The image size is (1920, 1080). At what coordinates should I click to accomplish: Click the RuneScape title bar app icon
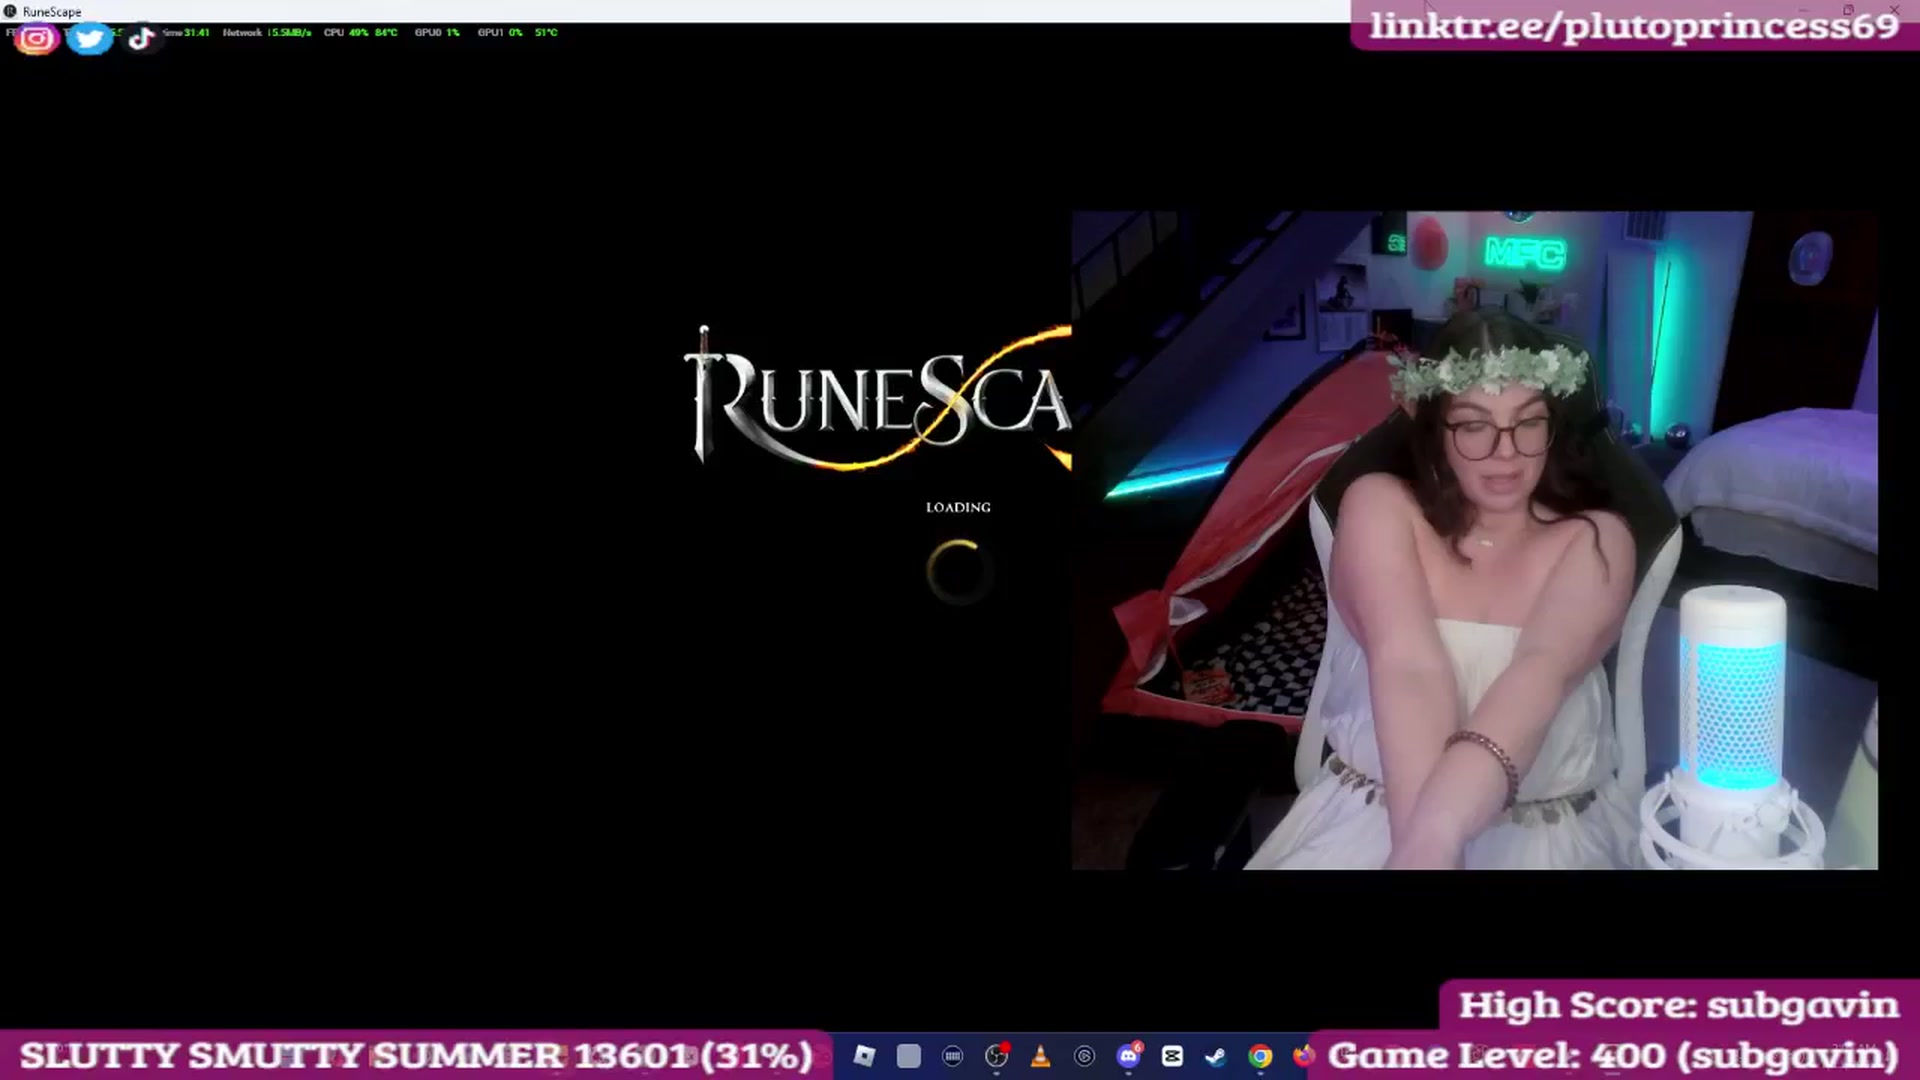pos(10,11)
